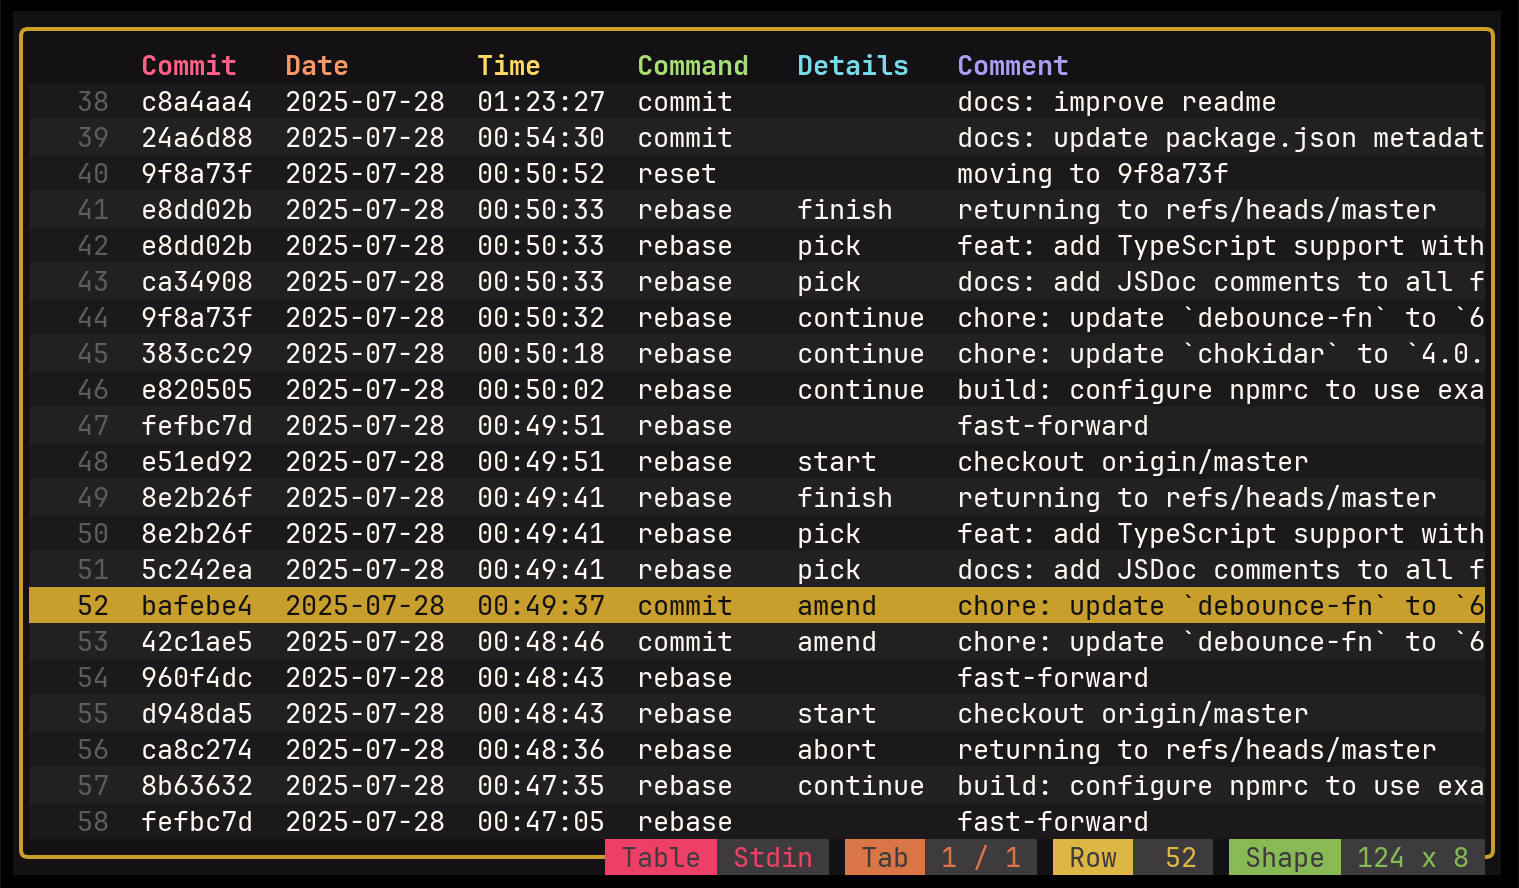The width and height of the screenshot is (1519, 888).
Task: Select the Table mode badge in status bar
Action: click(x=660, y=857)
